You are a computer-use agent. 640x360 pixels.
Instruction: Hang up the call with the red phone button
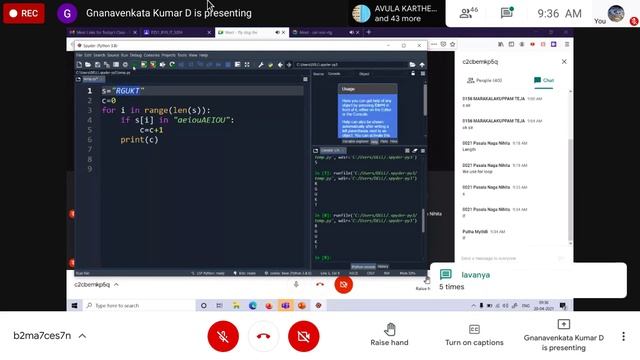(263, 336)
